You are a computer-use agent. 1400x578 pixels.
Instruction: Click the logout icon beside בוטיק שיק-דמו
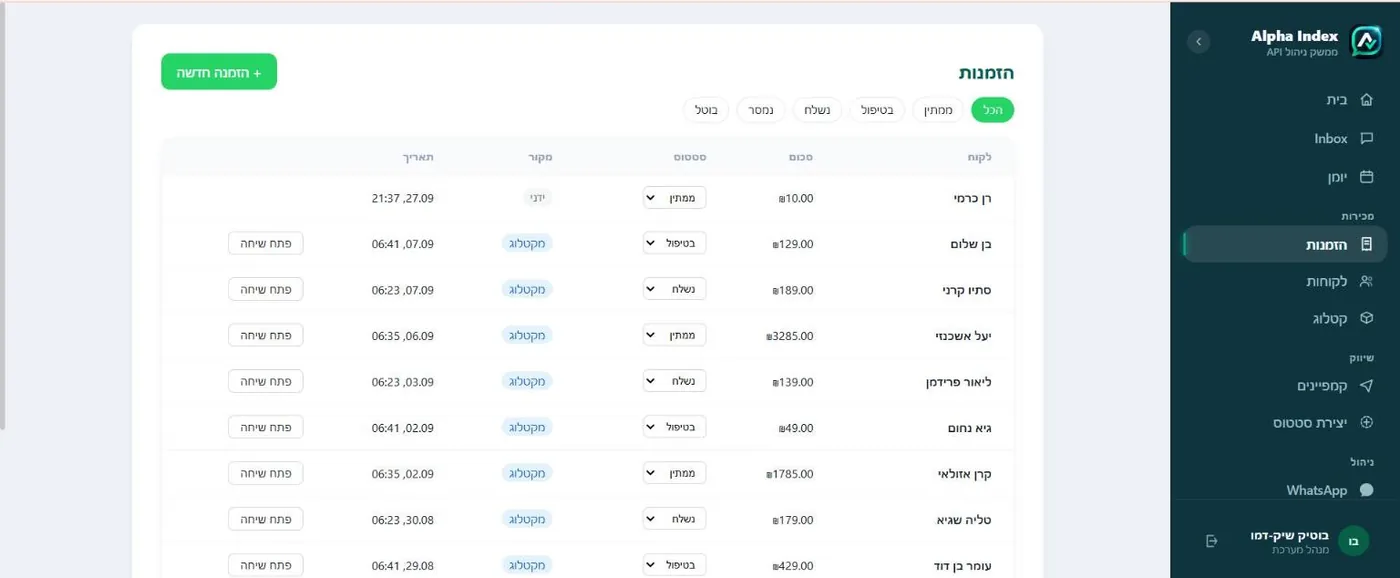1212,541
